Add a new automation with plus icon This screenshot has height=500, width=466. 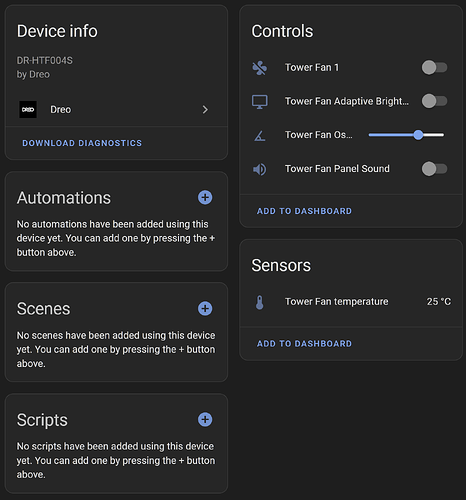coord(205,197)
